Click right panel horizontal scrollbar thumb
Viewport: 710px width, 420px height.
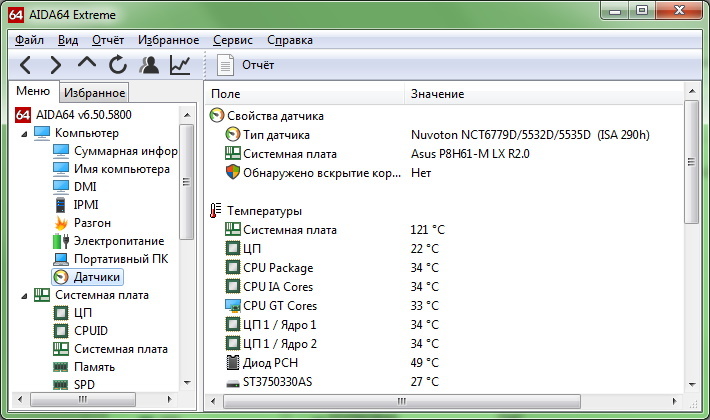click(x=402, y=401)
